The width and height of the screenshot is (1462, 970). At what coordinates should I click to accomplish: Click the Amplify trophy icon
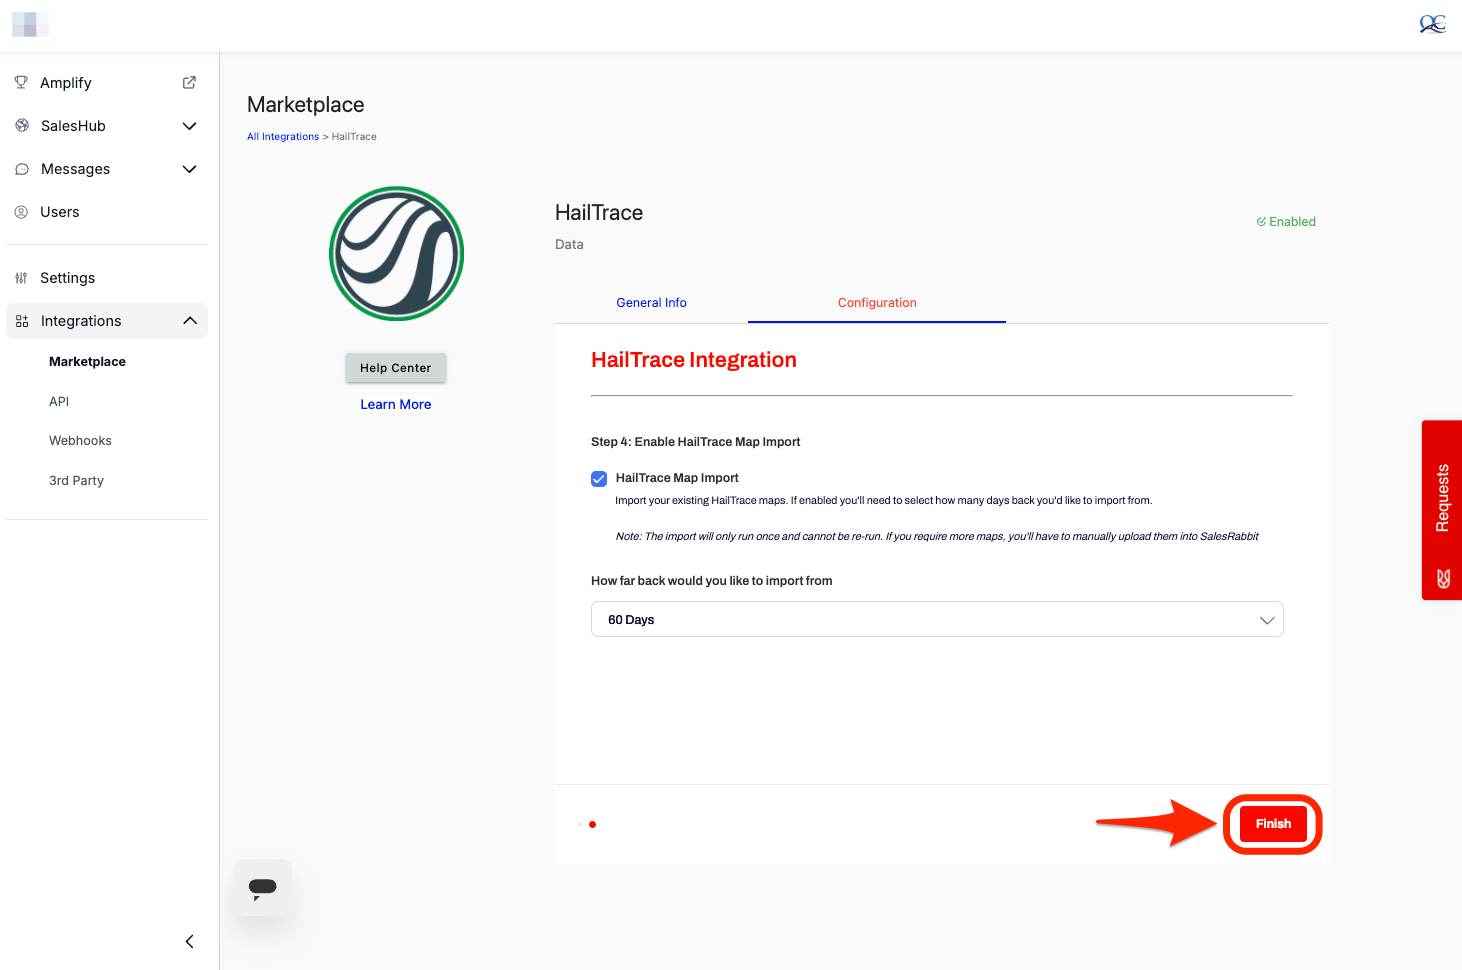click(21, 83)
